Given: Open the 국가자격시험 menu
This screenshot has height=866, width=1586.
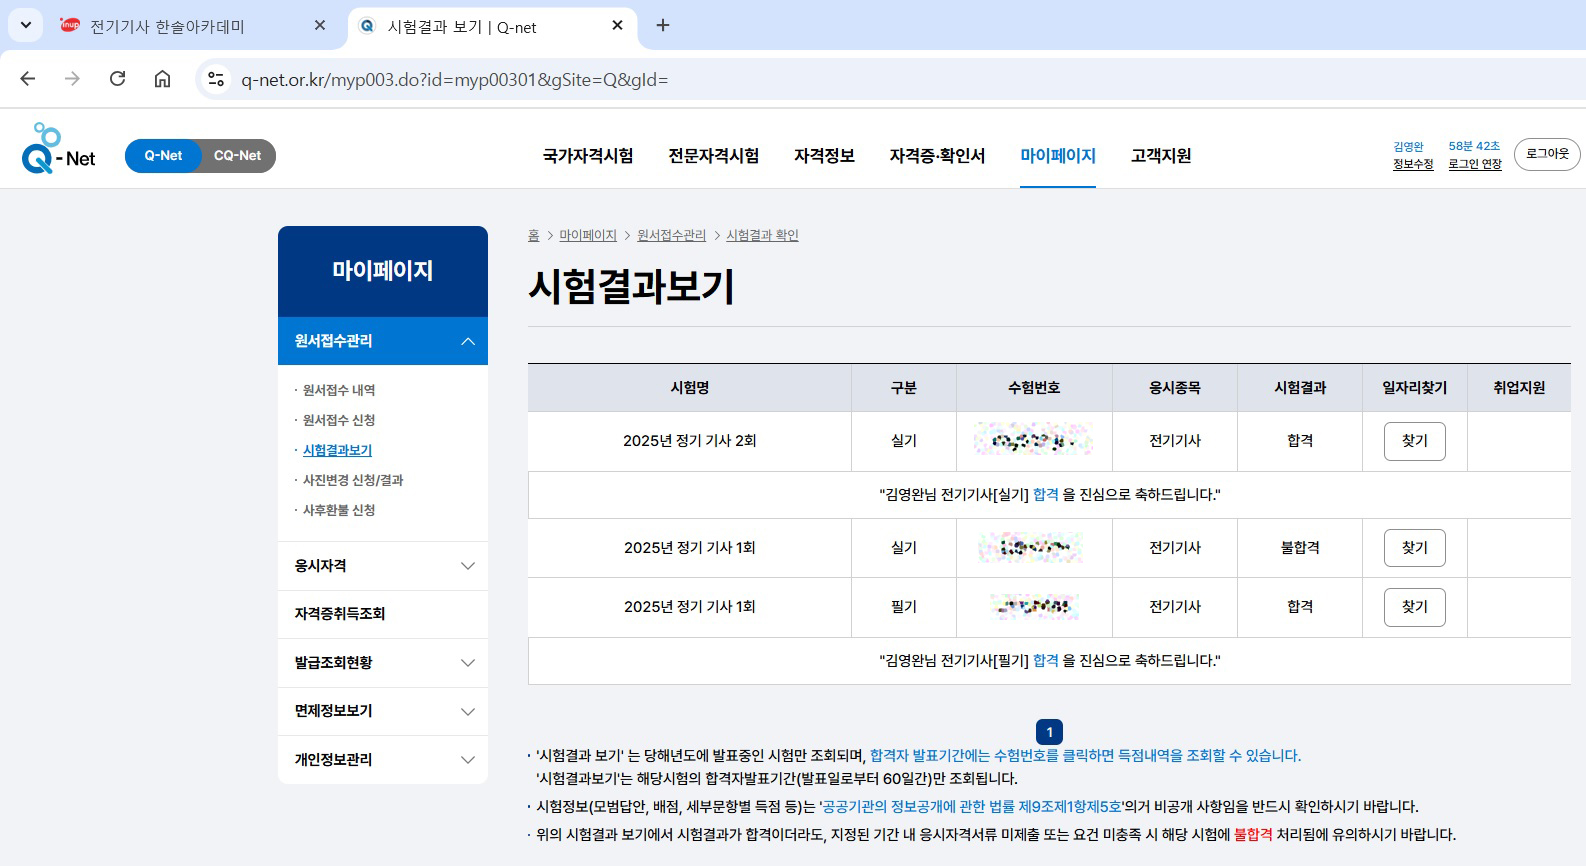Looking at the screenshot, I should (587, 156).
